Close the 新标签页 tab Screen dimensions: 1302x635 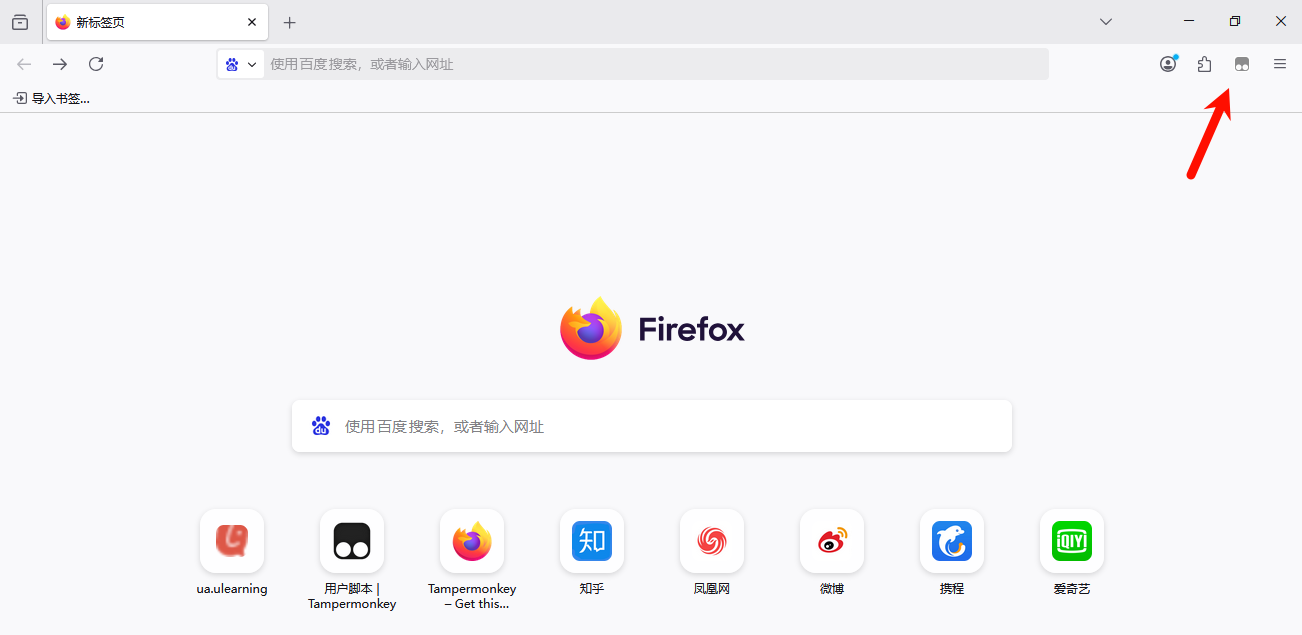[252, 22]
